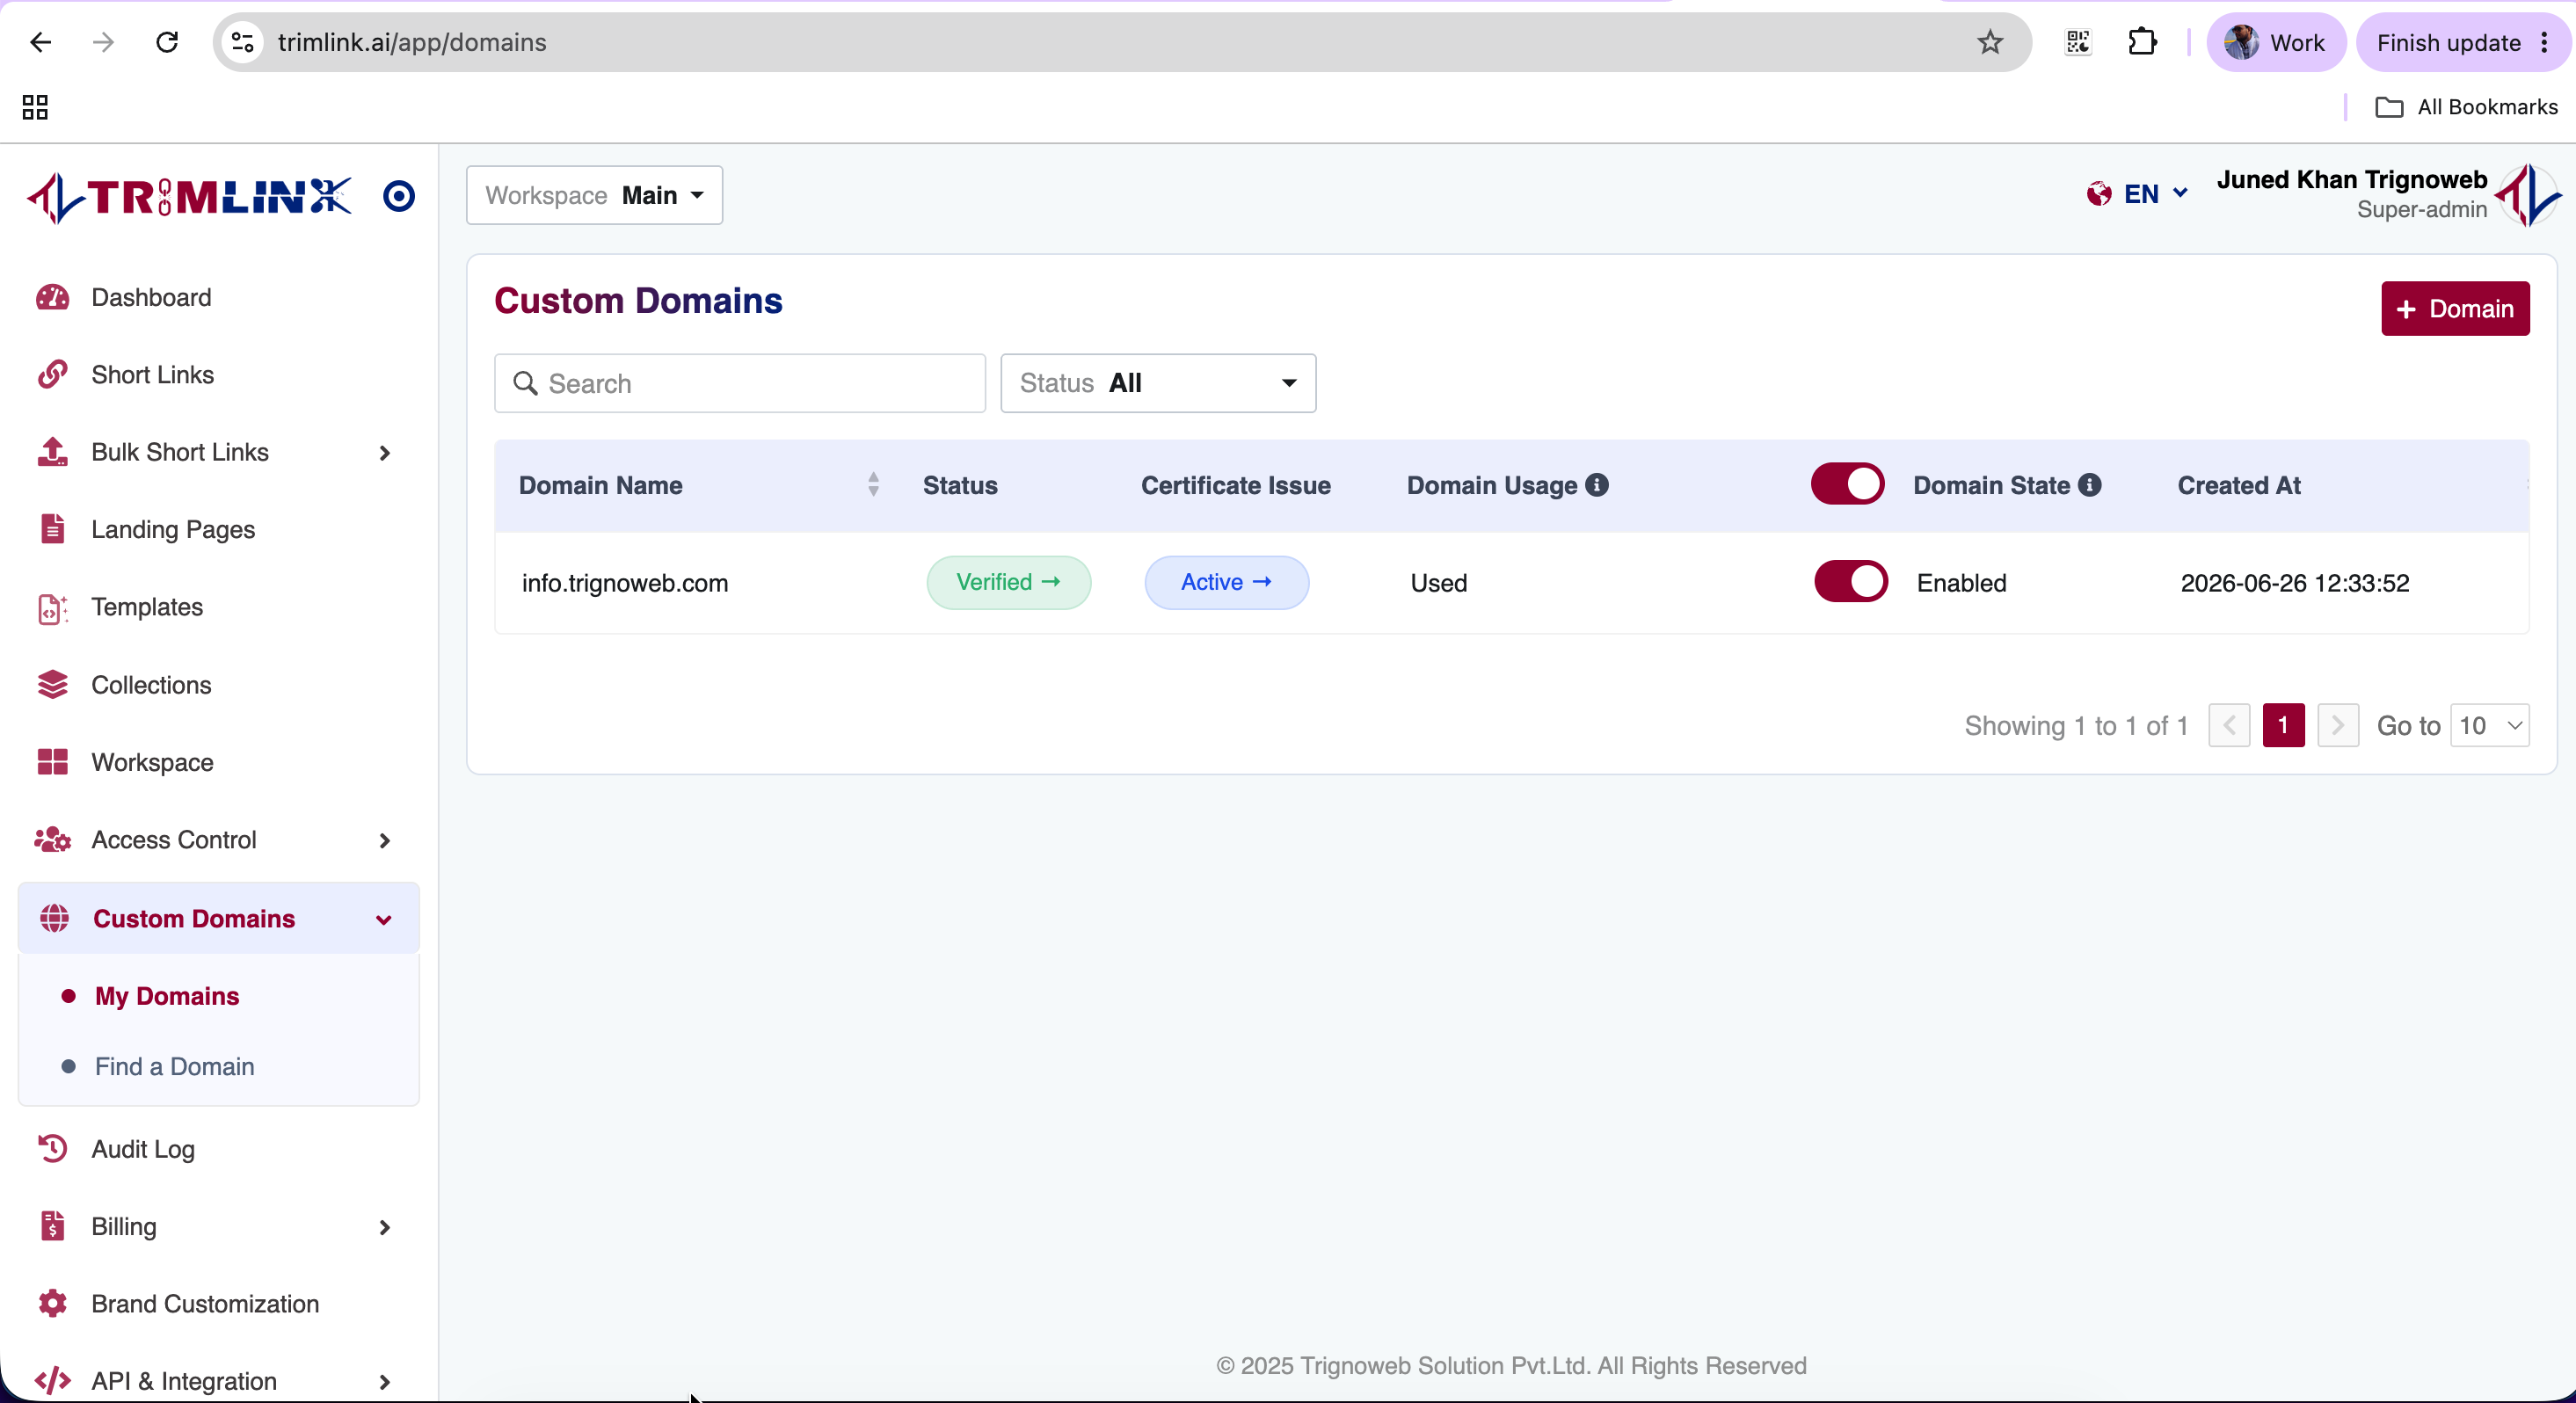Viewport: 2576px width, 1403px height.
Task: Click the Work profile chip
Action: pyautogui.click(x=2275, y=42)
